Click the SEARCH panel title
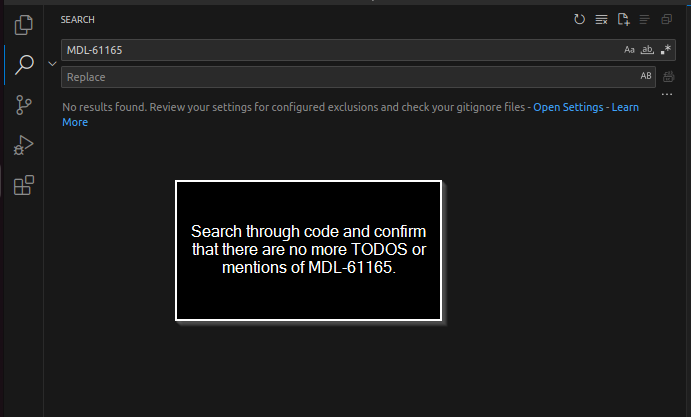This screenshot has height=417, width=691. click(x=78, y=20)
